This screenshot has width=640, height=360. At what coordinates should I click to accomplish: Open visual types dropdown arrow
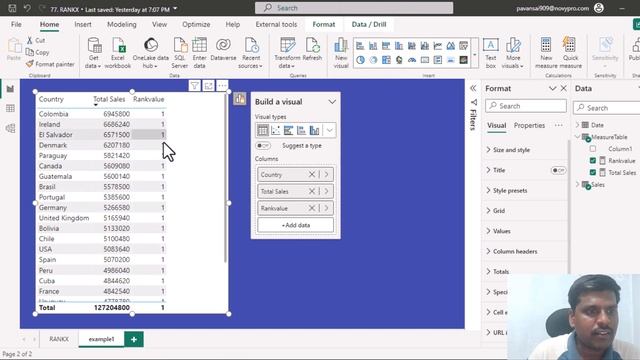[x=329, y=131]
